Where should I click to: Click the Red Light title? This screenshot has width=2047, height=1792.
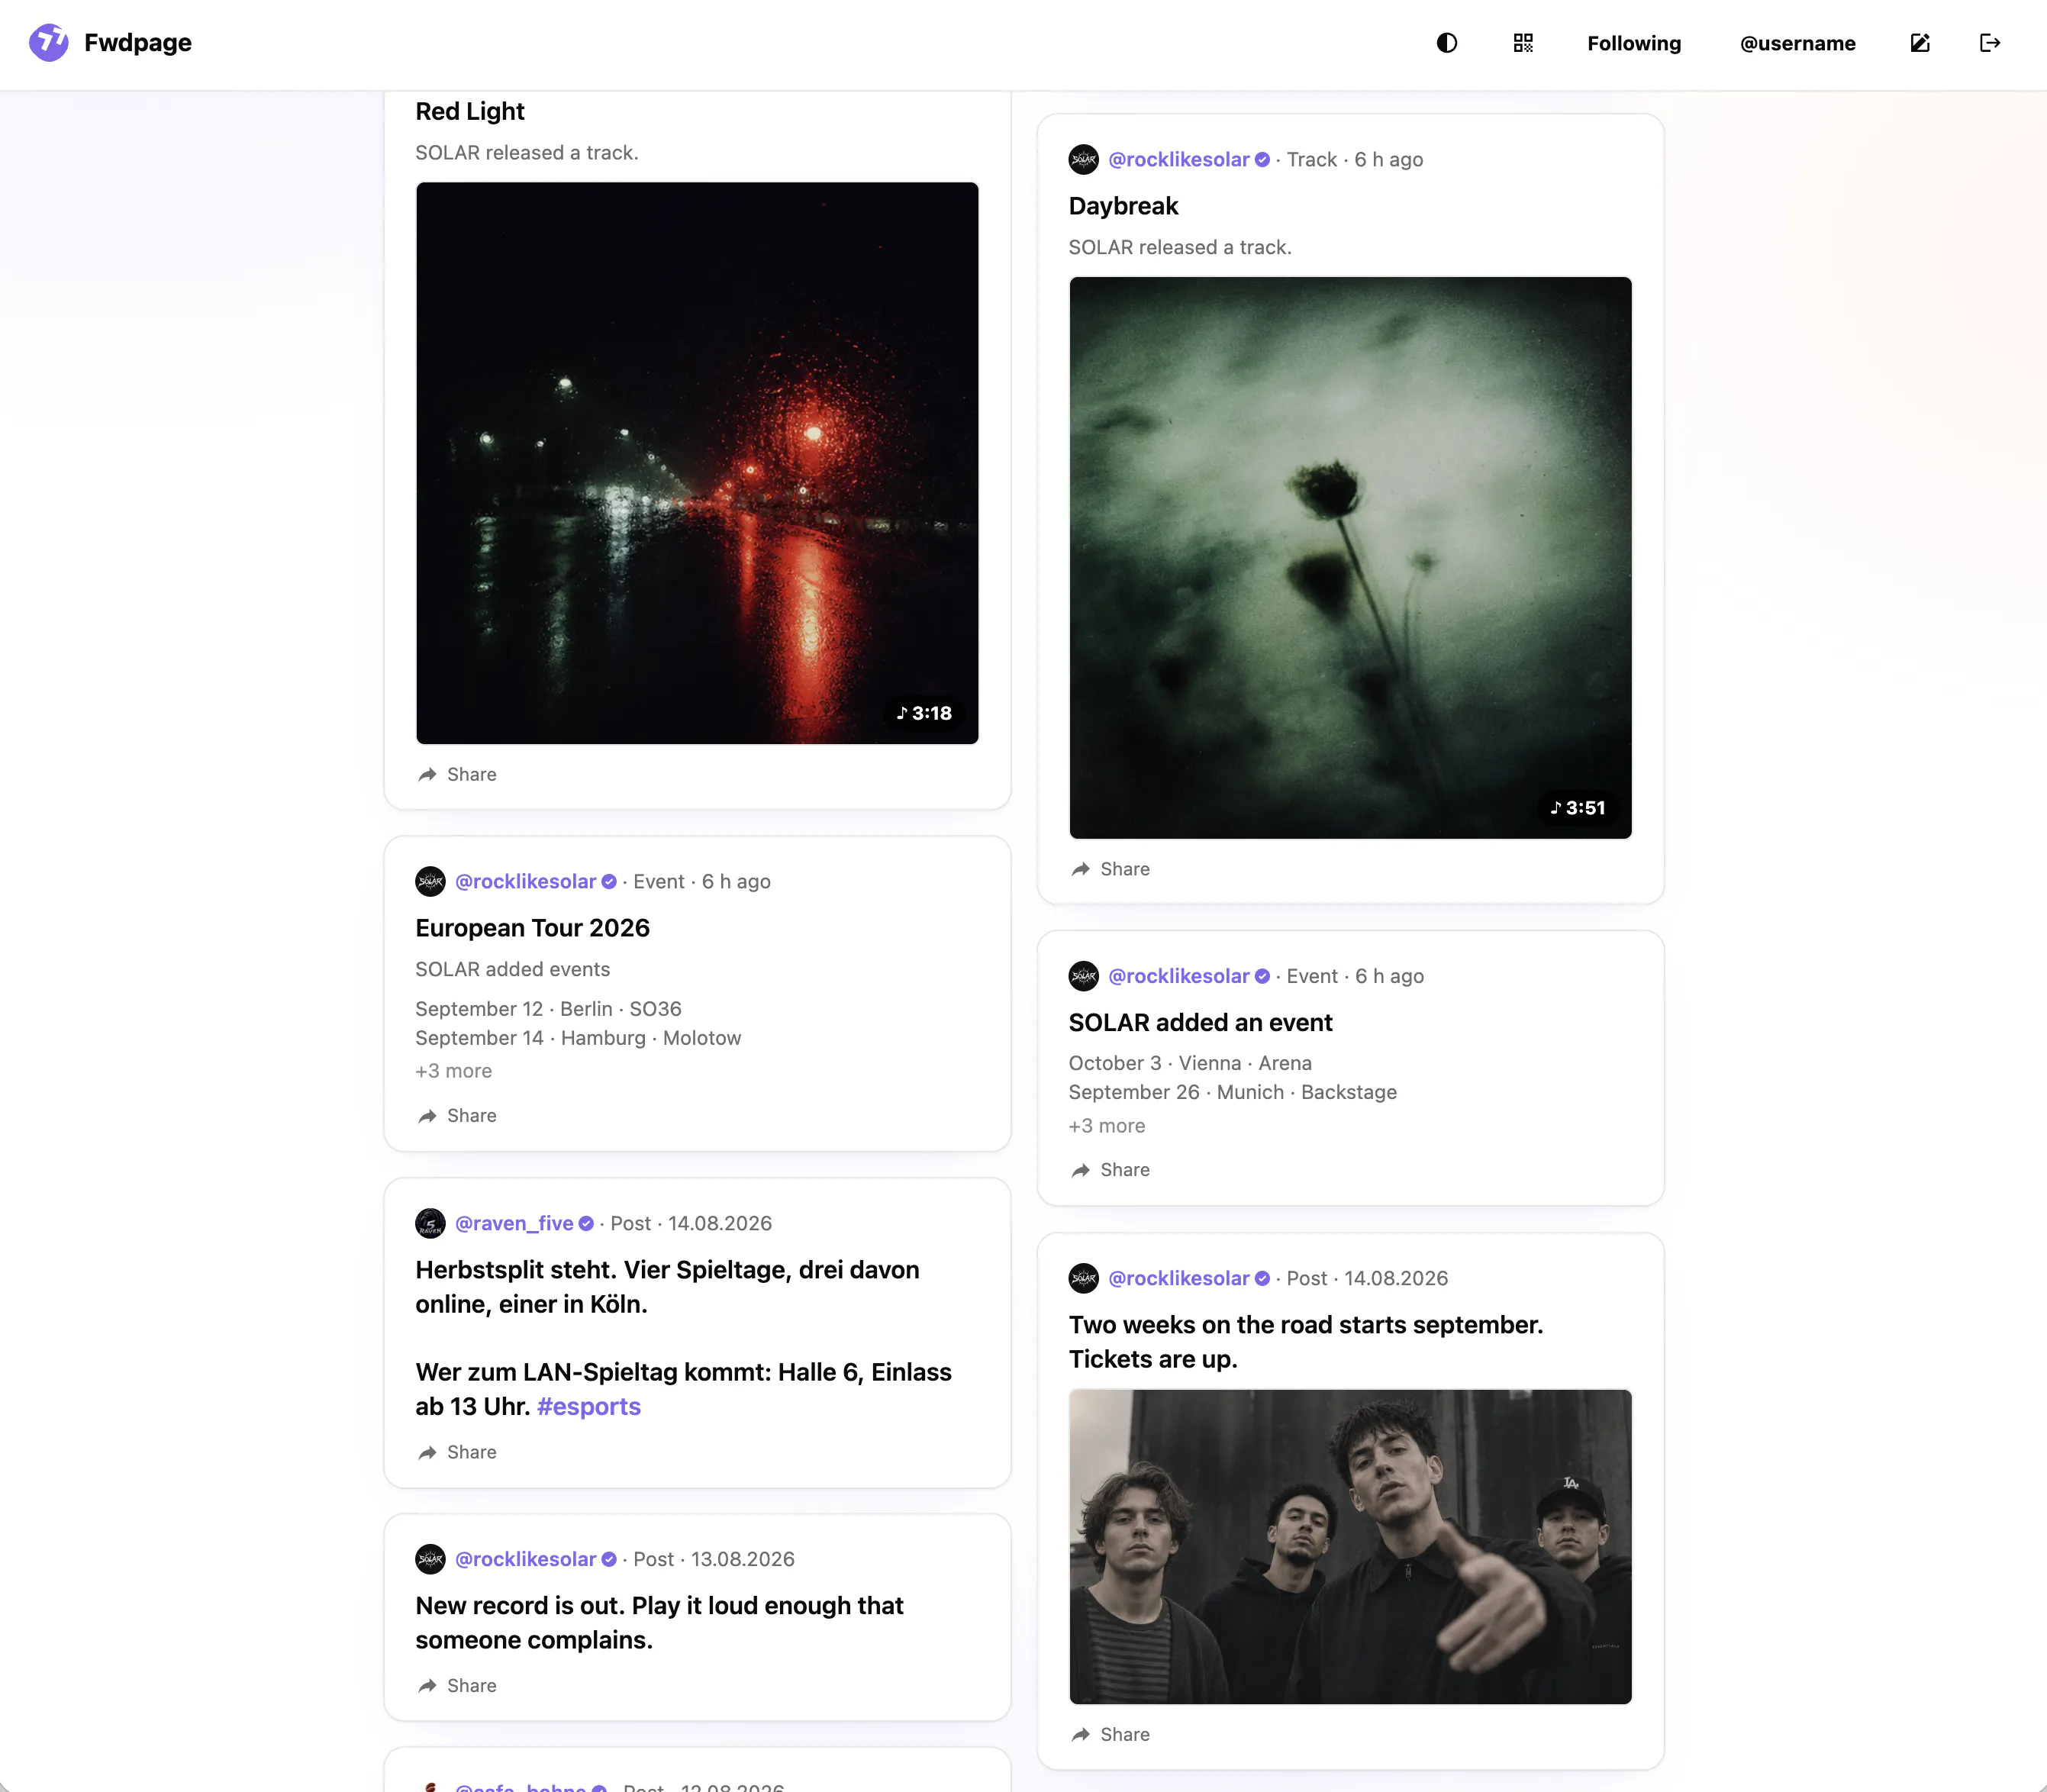[470, 111]
